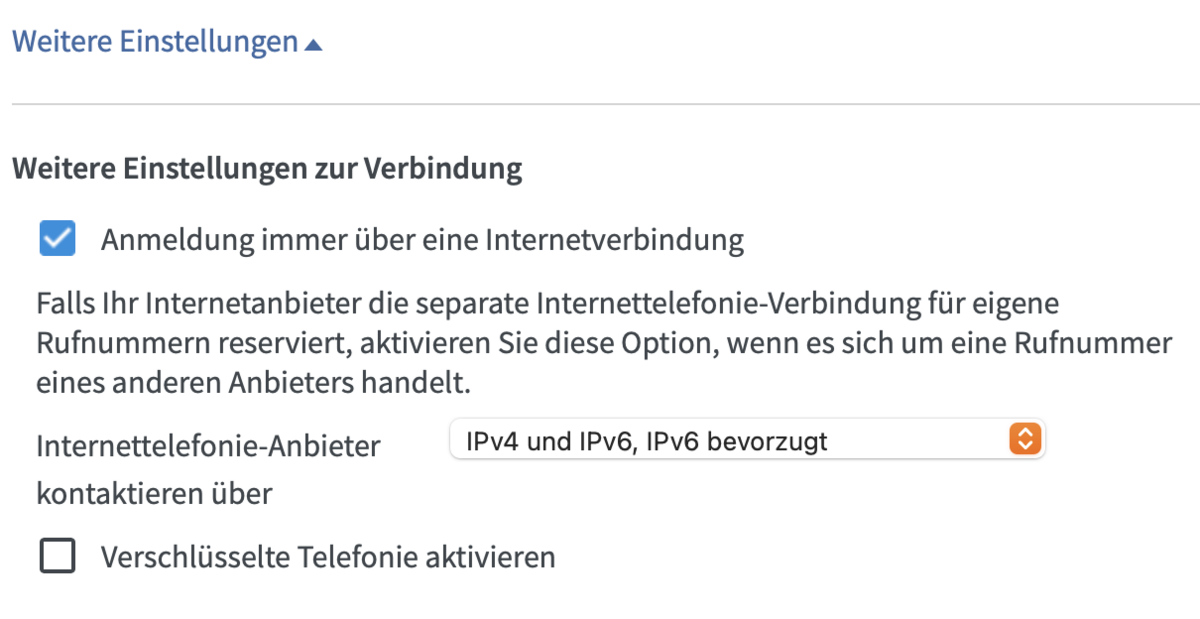Click the word "Telefonie" in the encryption label

(362, 557)
